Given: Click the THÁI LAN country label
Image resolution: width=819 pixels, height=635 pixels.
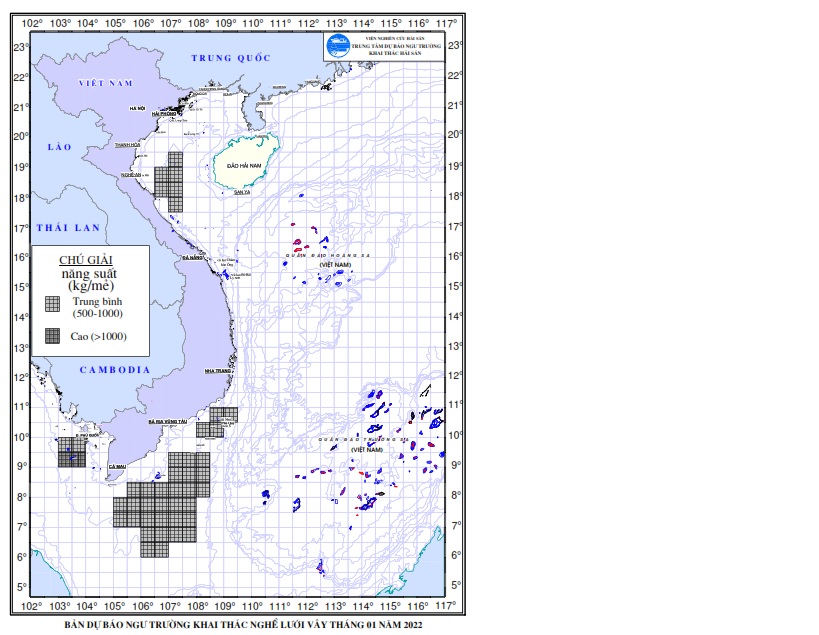Looking at the screenshot, I should click(x=68, y=228).
